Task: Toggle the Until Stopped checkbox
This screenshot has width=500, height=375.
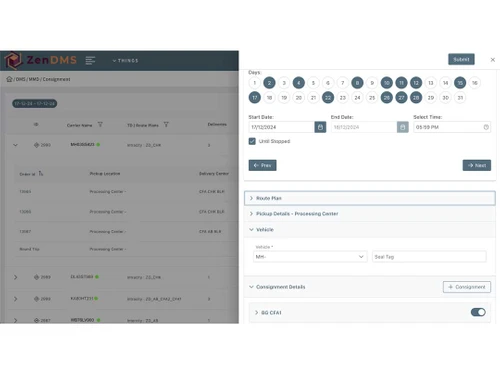Action: click(x=252, y=141)
